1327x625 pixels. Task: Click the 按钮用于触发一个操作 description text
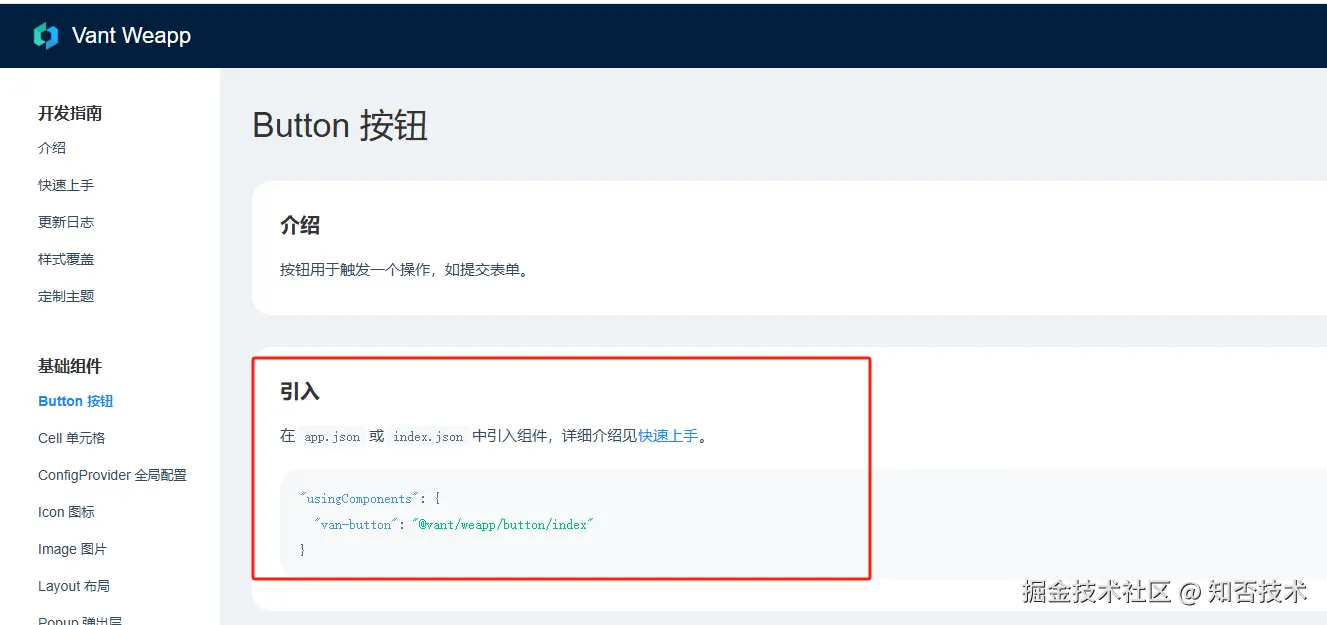click(x=404, y=269)
